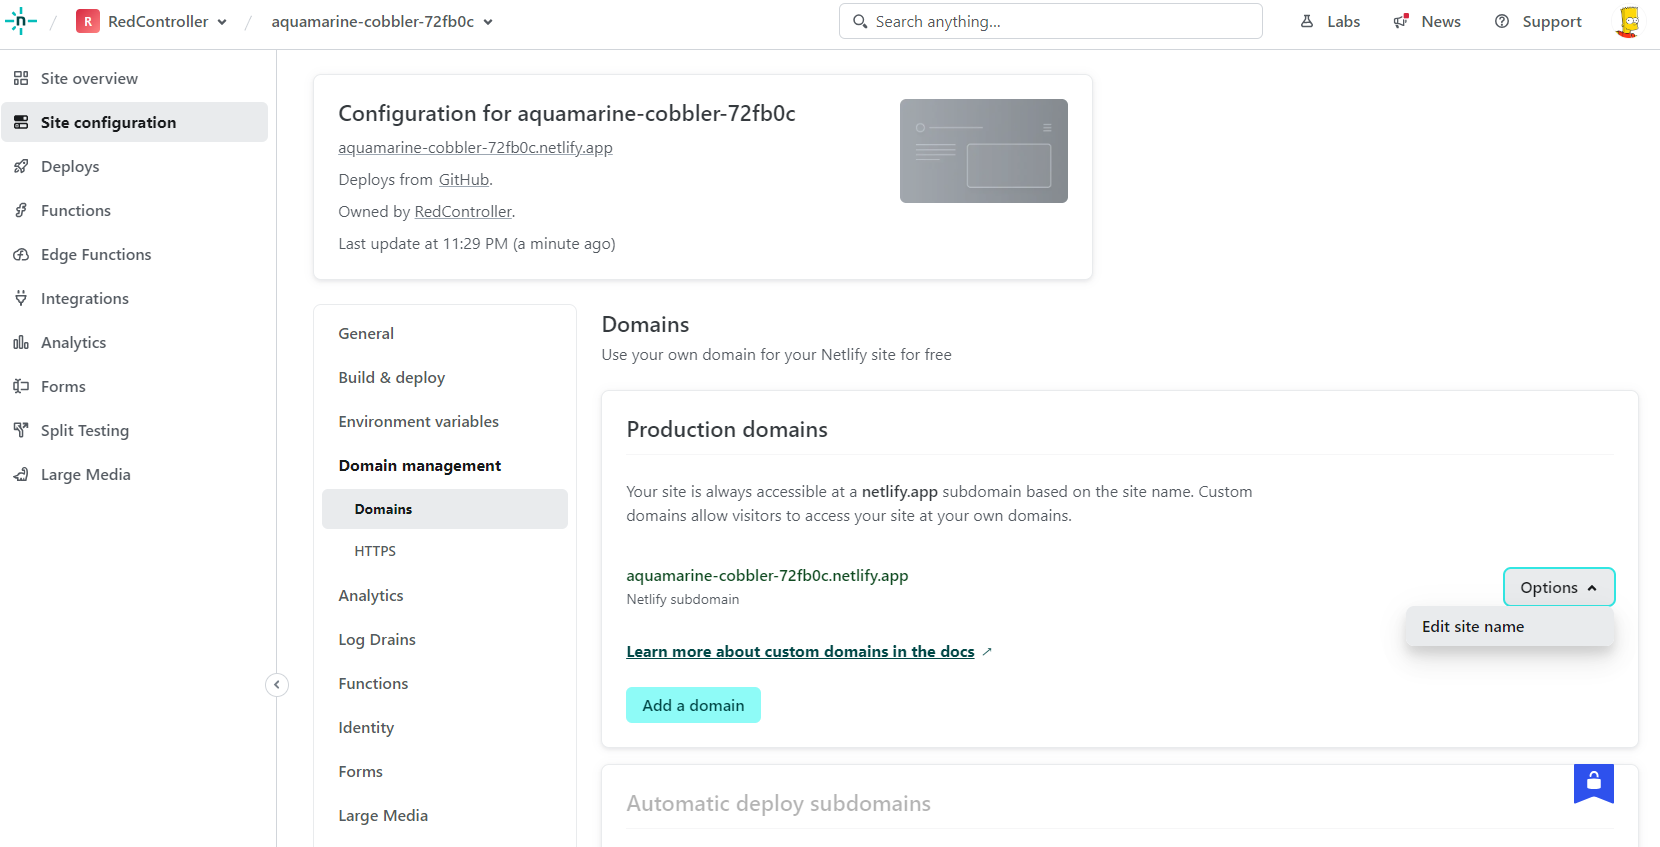Open Large Media in settings navigation
The height and width of the screenshot is (847, 1660).
(x=383, y=816)
